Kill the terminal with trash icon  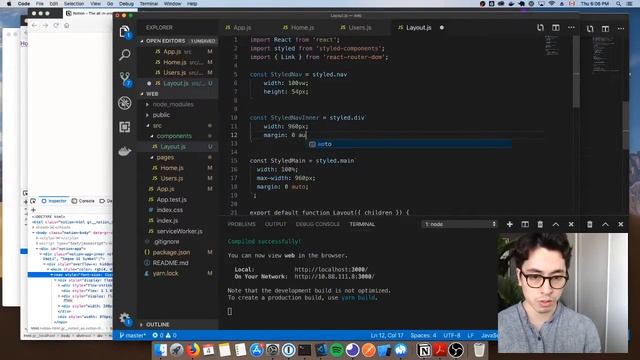coord(540,224)
